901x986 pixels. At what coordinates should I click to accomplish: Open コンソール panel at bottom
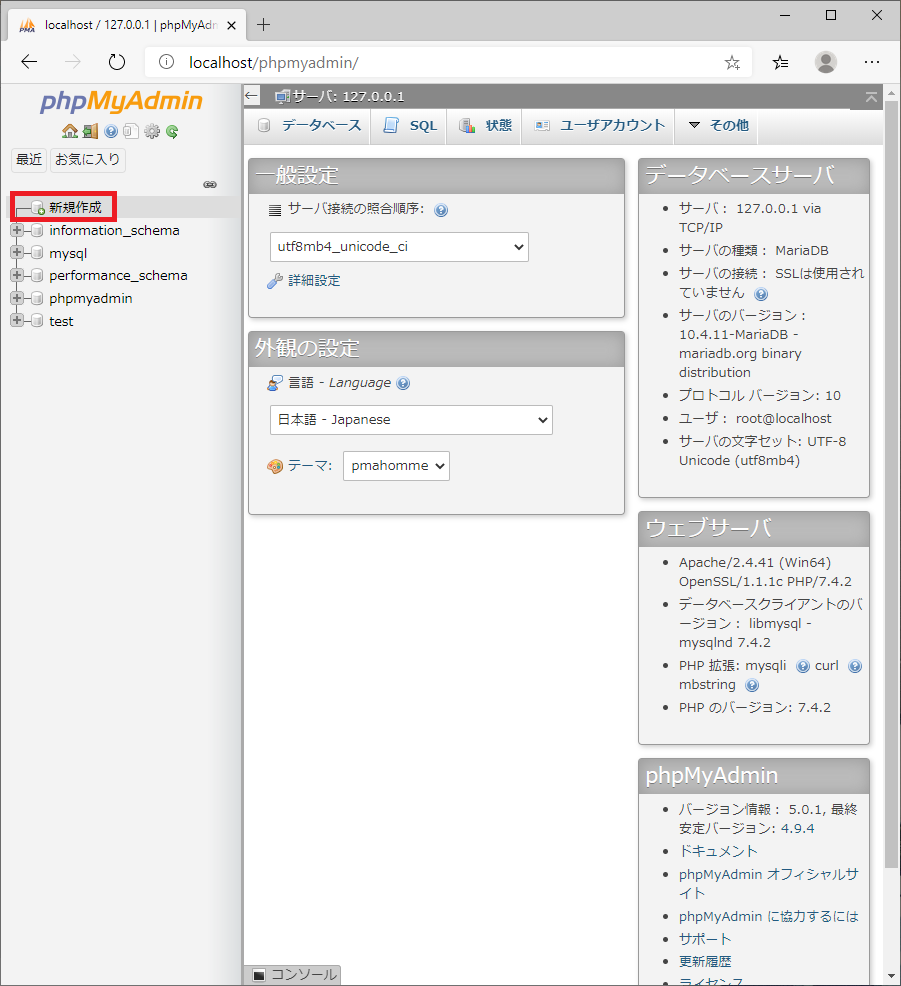(x=294, y=975)
